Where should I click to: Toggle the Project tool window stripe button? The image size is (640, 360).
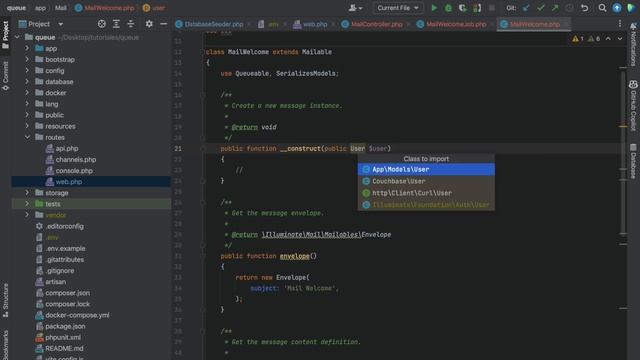tap(5, 35)
